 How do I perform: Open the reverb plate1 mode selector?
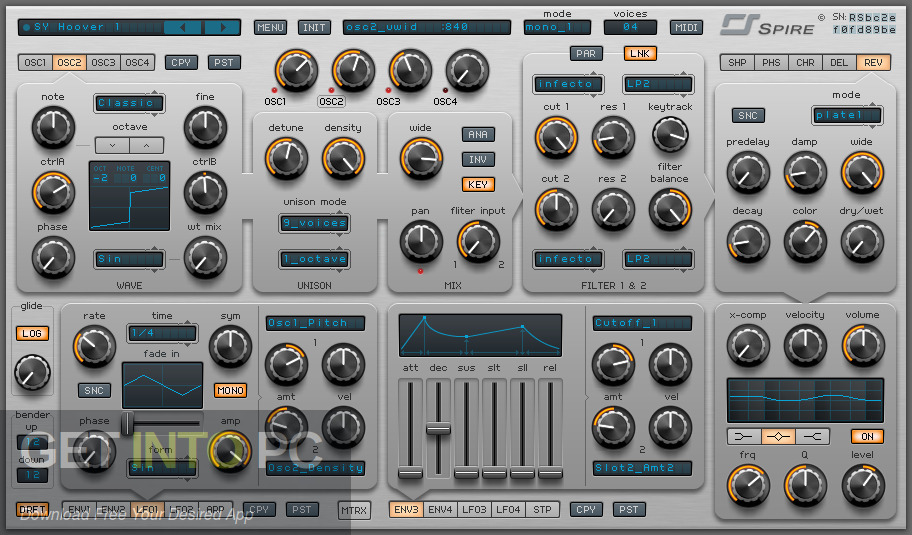click(x=847, y=115)
